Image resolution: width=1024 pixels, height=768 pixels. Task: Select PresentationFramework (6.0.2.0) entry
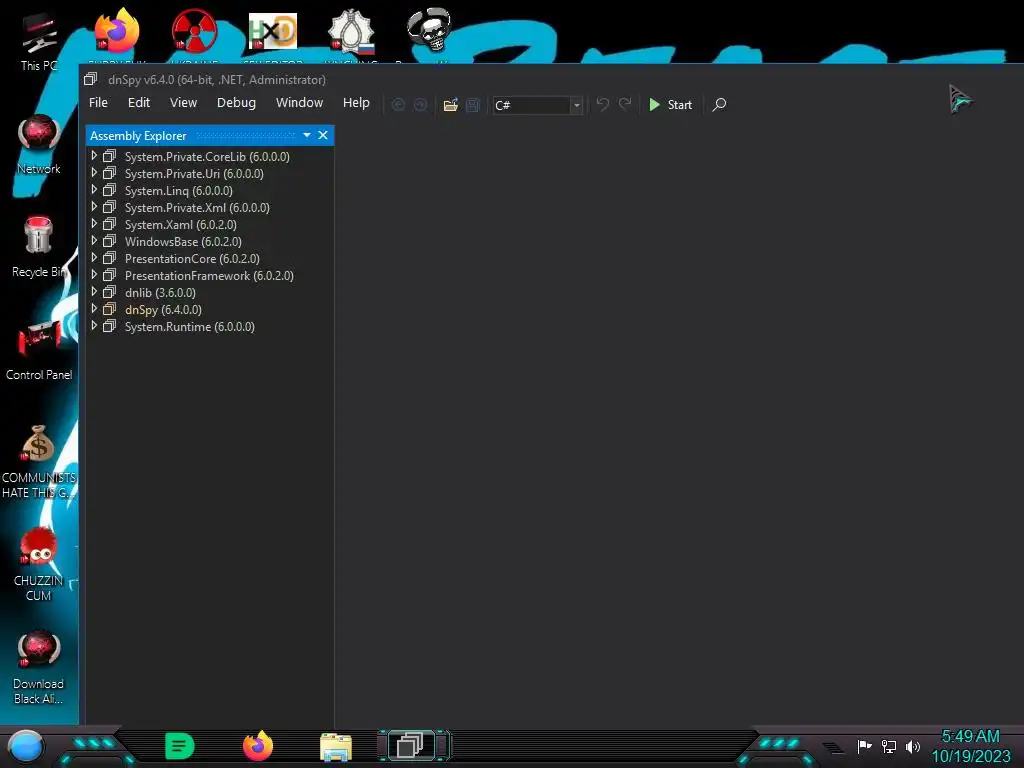(209, 276)
